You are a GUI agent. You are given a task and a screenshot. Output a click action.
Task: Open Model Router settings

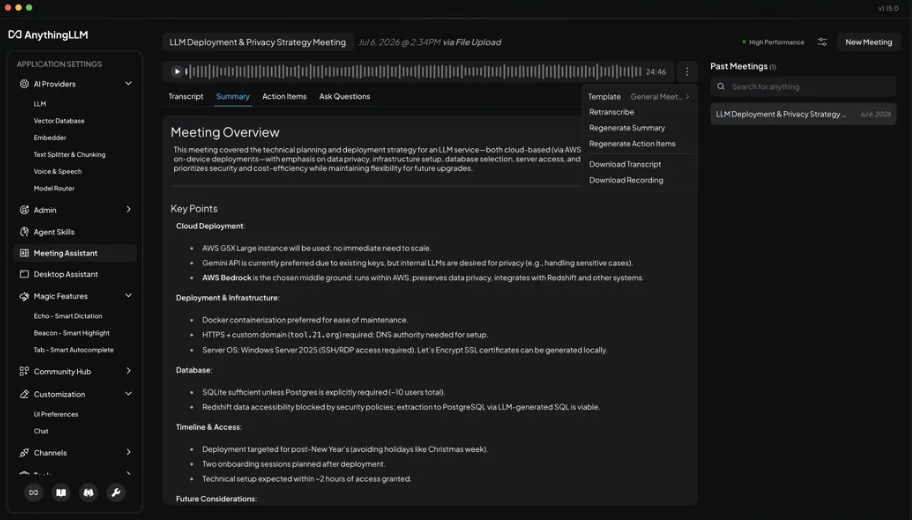click(x=54, y=188)
